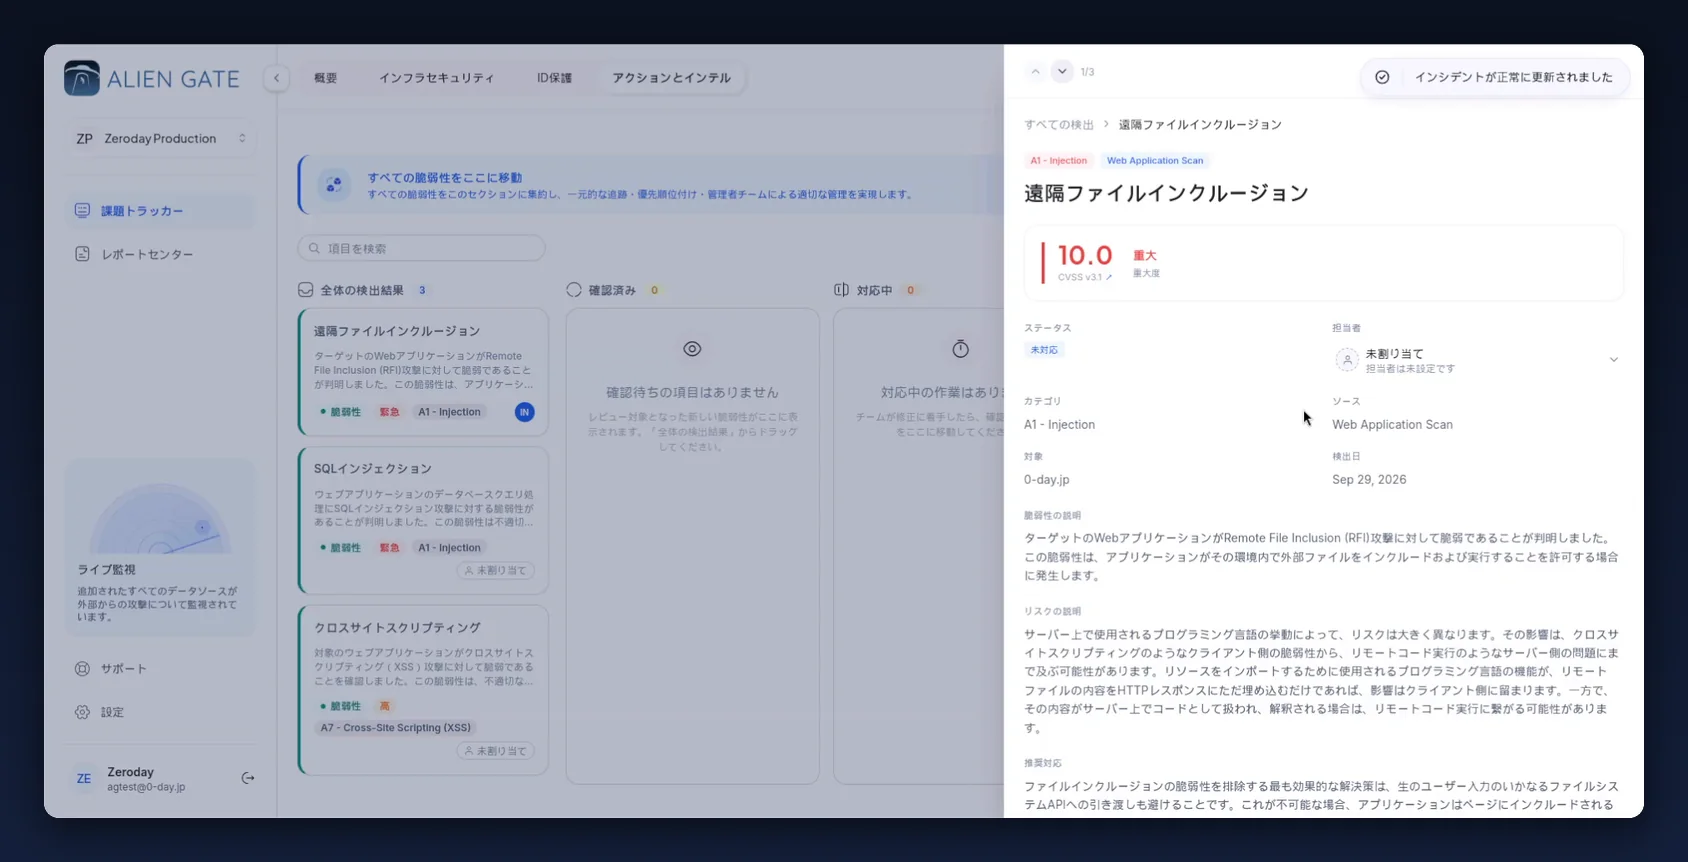Viewport: 1688px width, 862px height.
Task: Open レポートセンター in the sidebar
Action: [160, 255]
